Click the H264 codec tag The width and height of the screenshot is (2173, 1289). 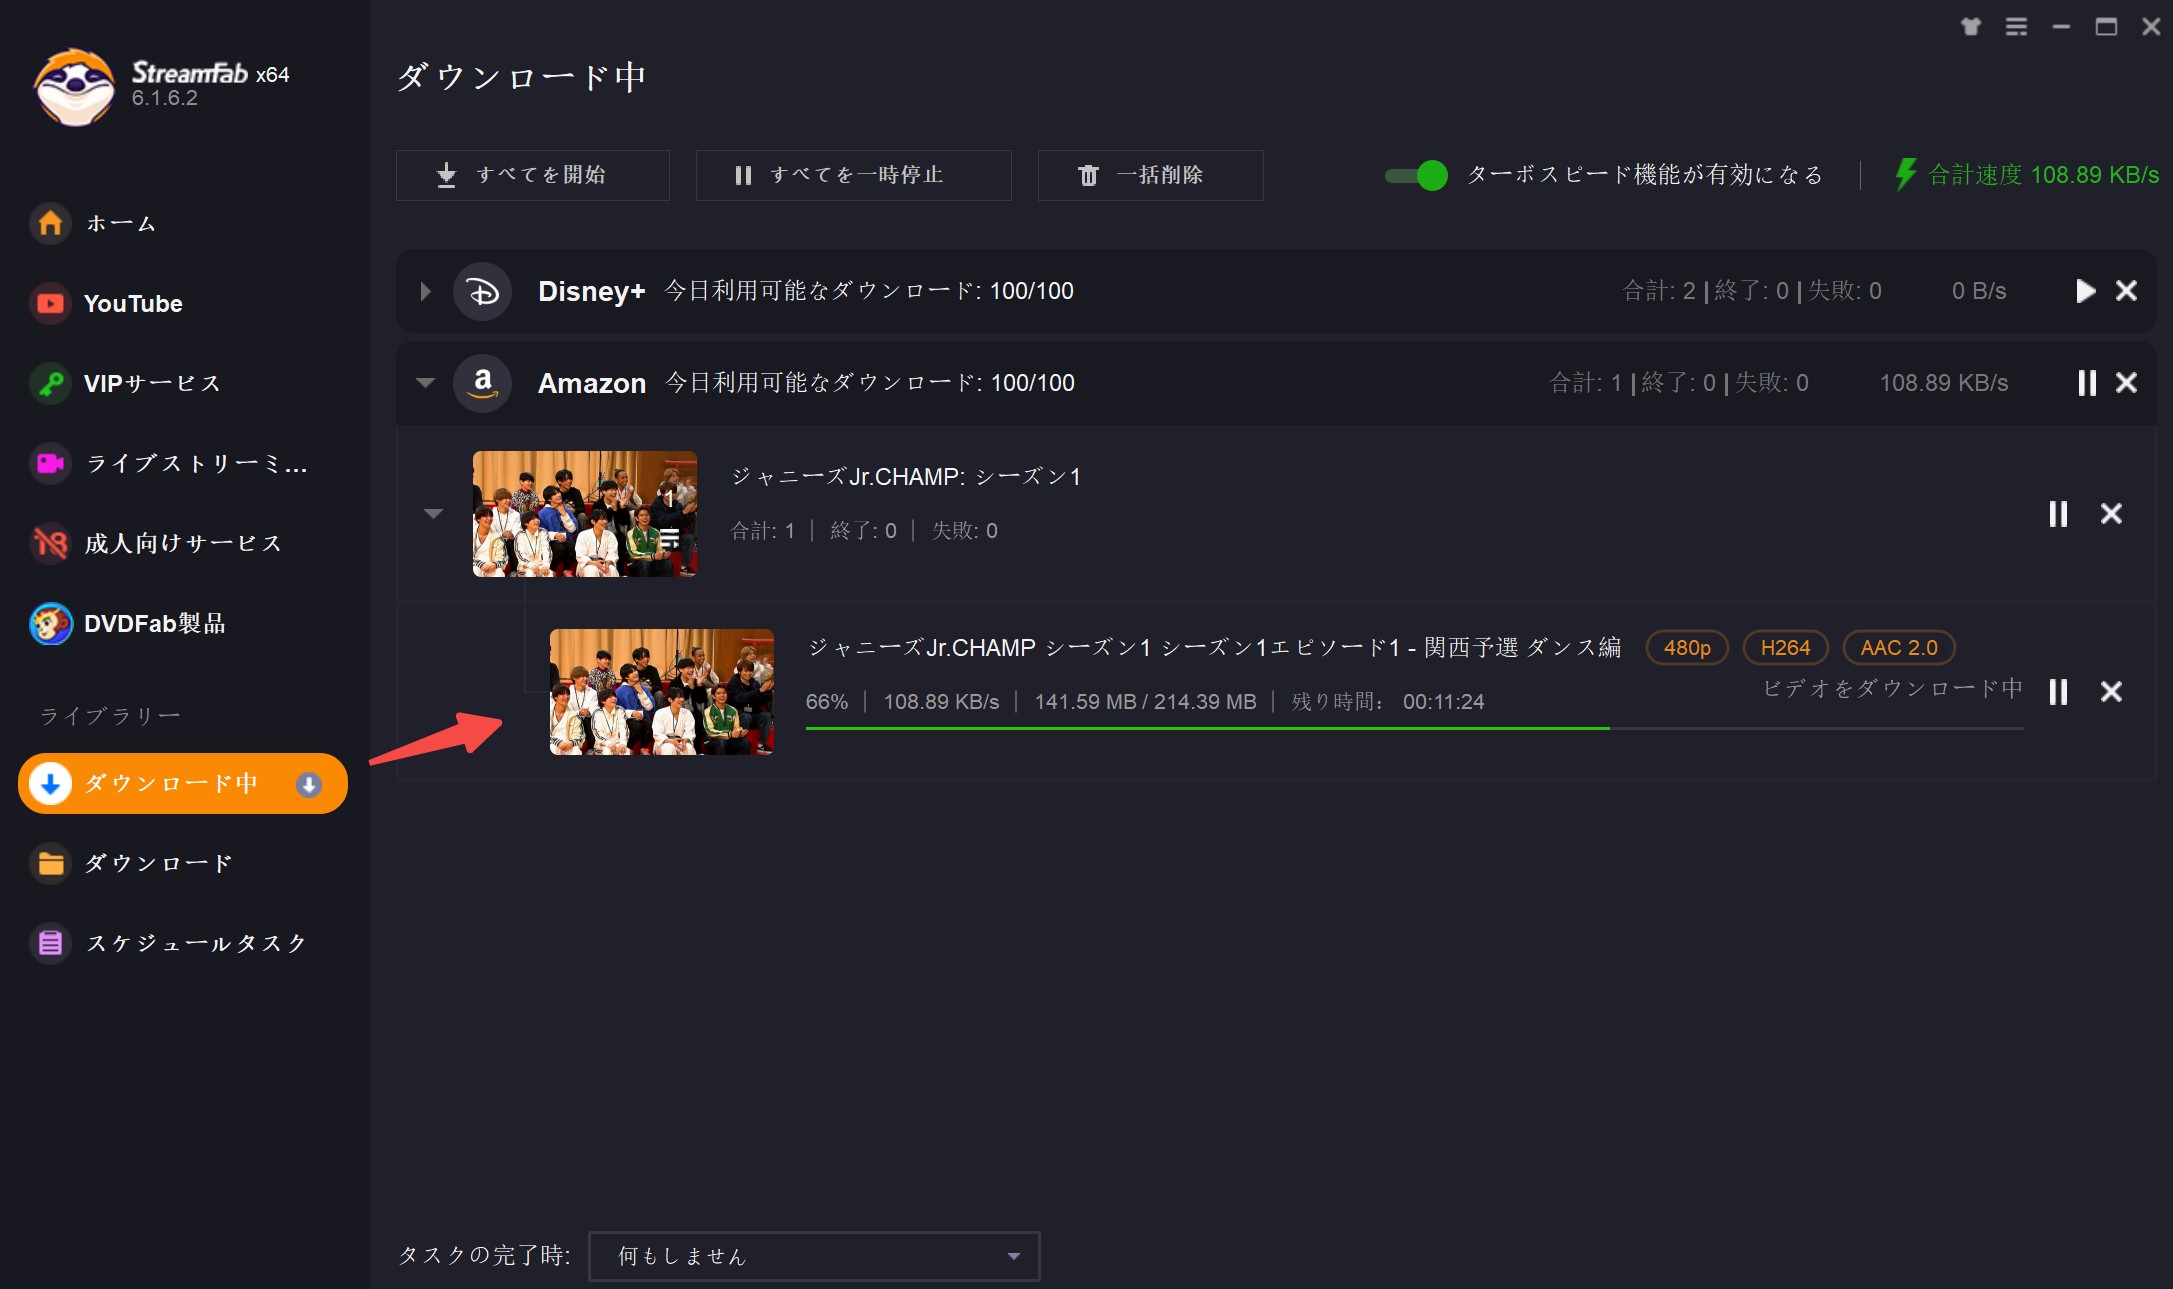pyautogui.click(x=1785, y=648)
